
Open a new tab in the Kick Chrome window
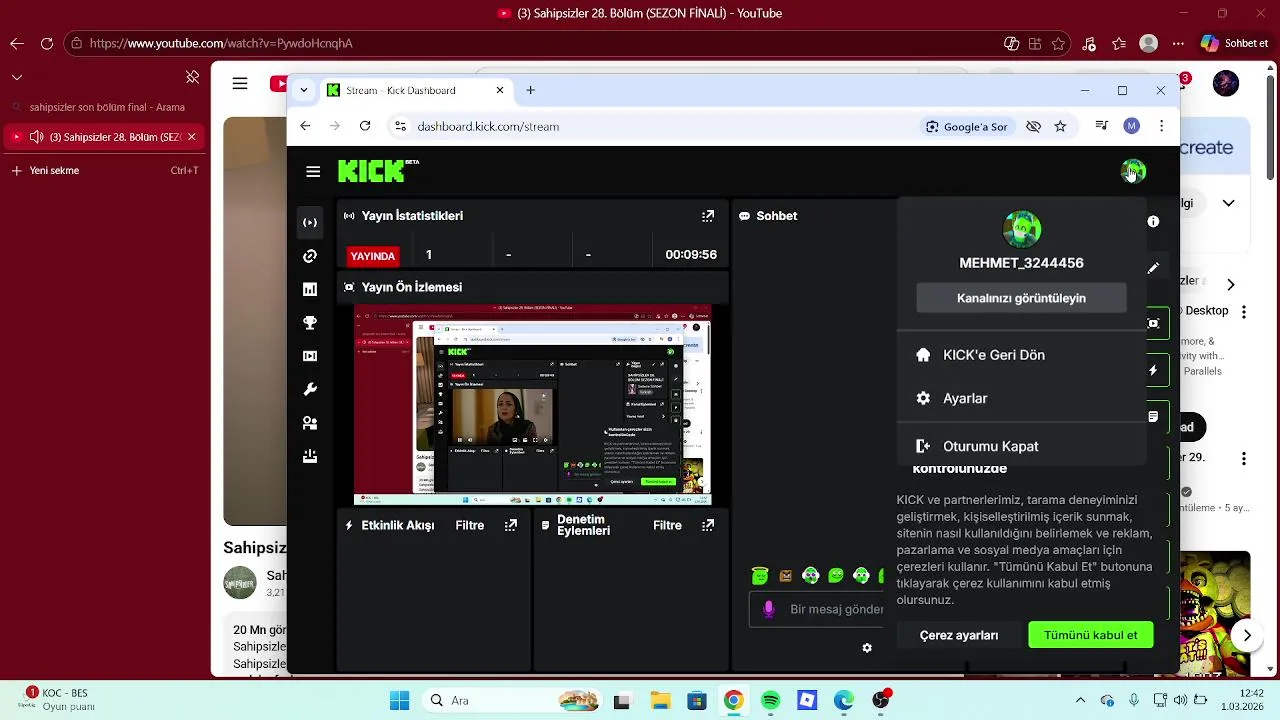(530, 90)
